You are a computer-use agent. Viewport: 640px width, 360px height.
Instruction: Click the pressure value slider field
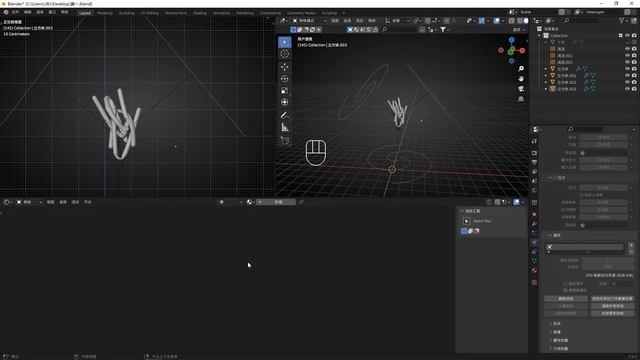(x=603, y=188)
